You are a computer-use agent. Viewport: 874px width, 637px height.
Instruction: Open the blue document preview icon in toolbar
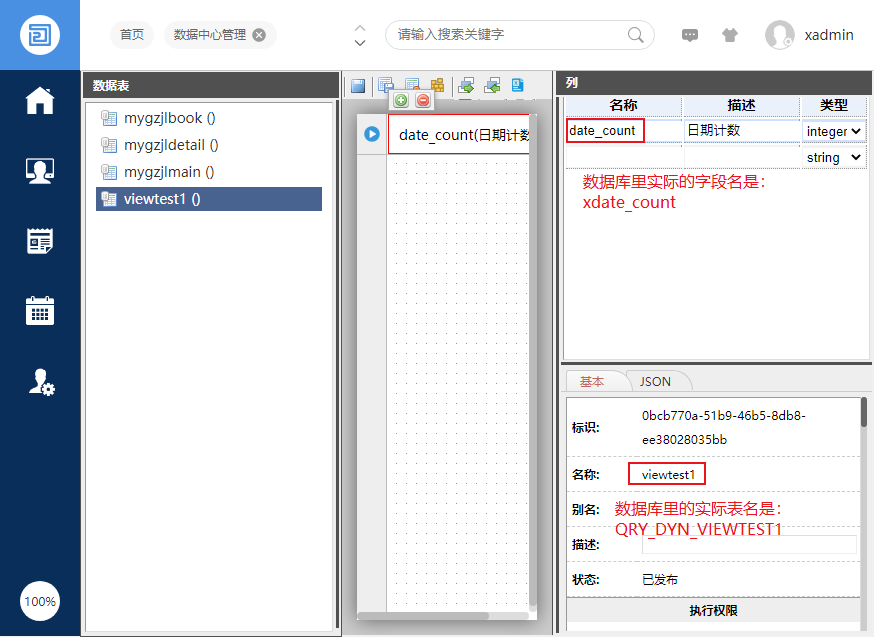[517, 85]
